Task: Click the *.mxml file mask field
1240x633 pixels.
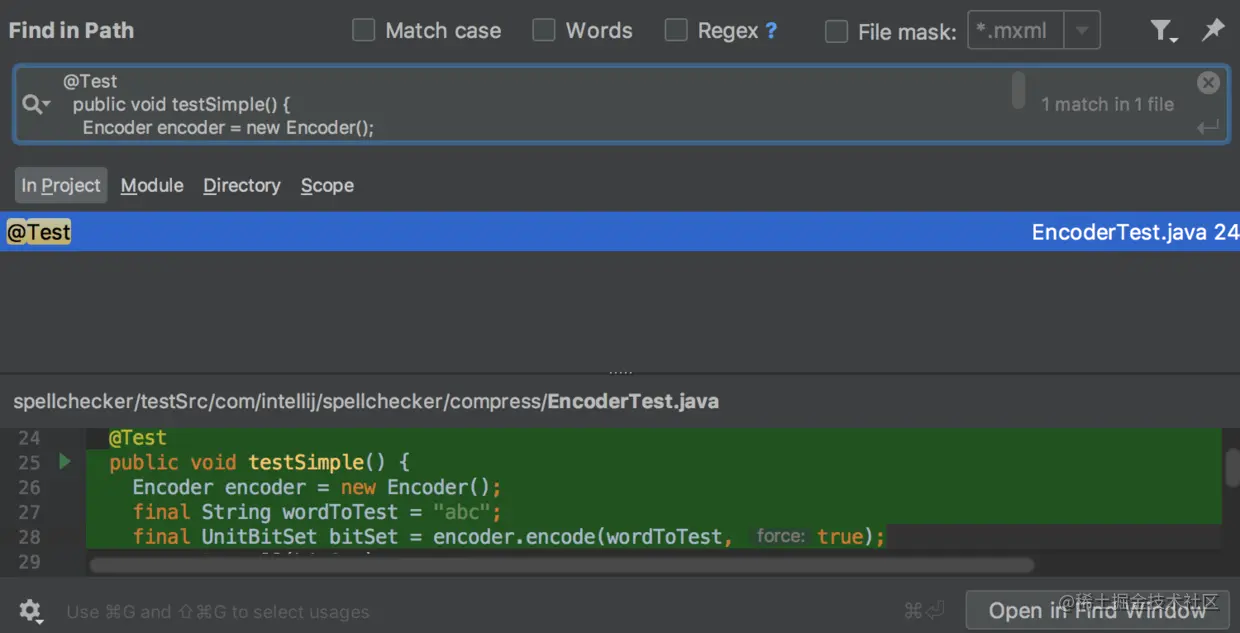Action: (1017, 31)
